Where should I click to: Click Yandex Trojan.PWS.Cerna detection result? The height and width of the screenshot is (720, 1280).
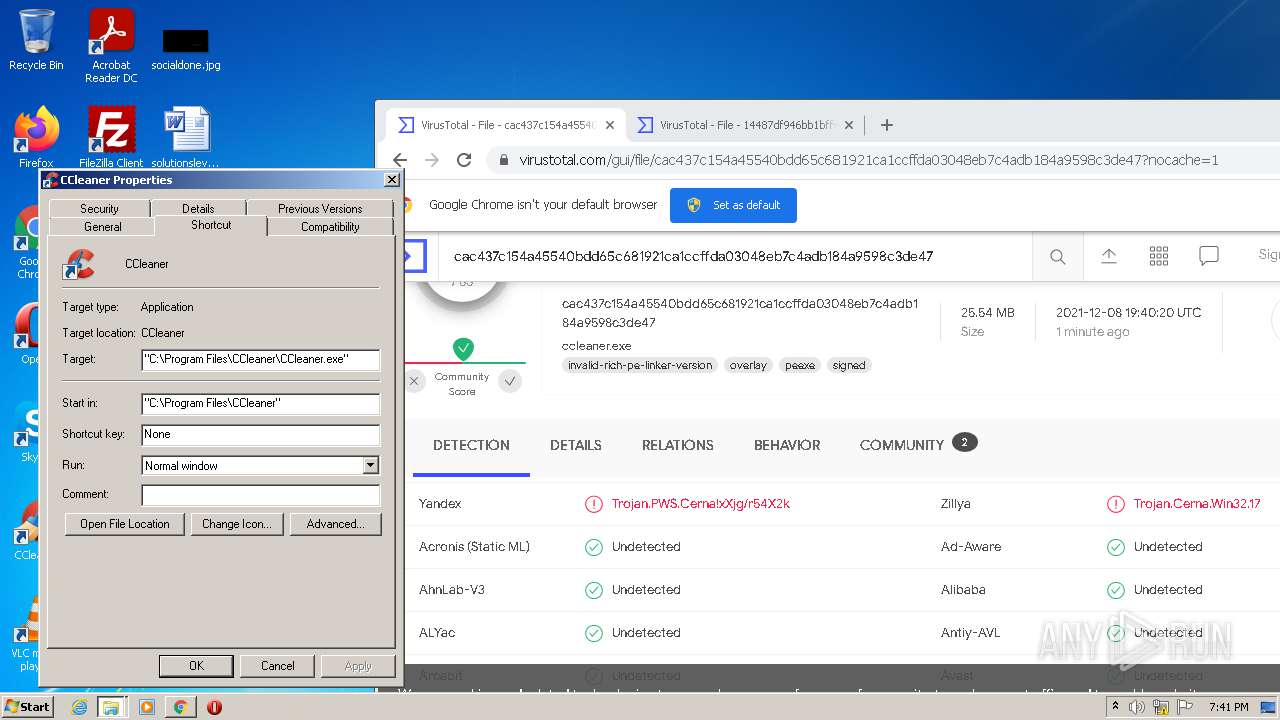point(700,504)
